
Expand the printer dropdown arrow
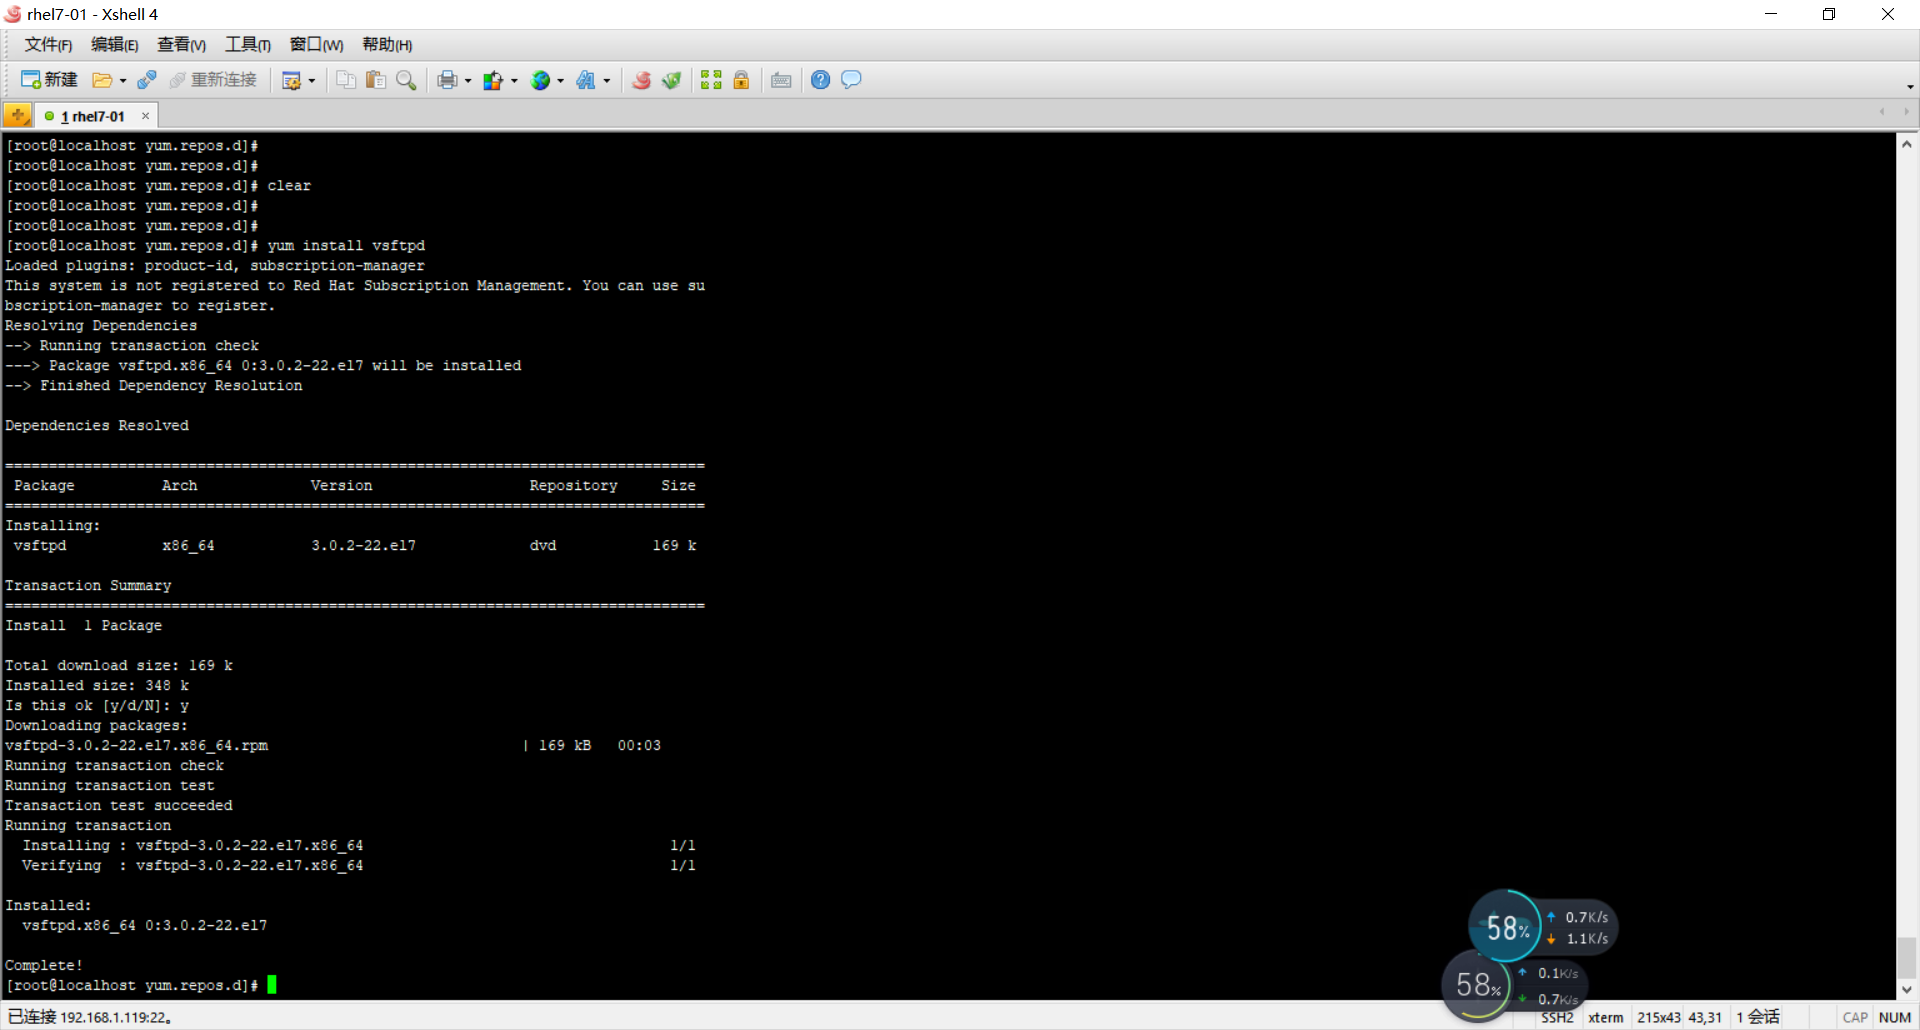coord(468,81)
